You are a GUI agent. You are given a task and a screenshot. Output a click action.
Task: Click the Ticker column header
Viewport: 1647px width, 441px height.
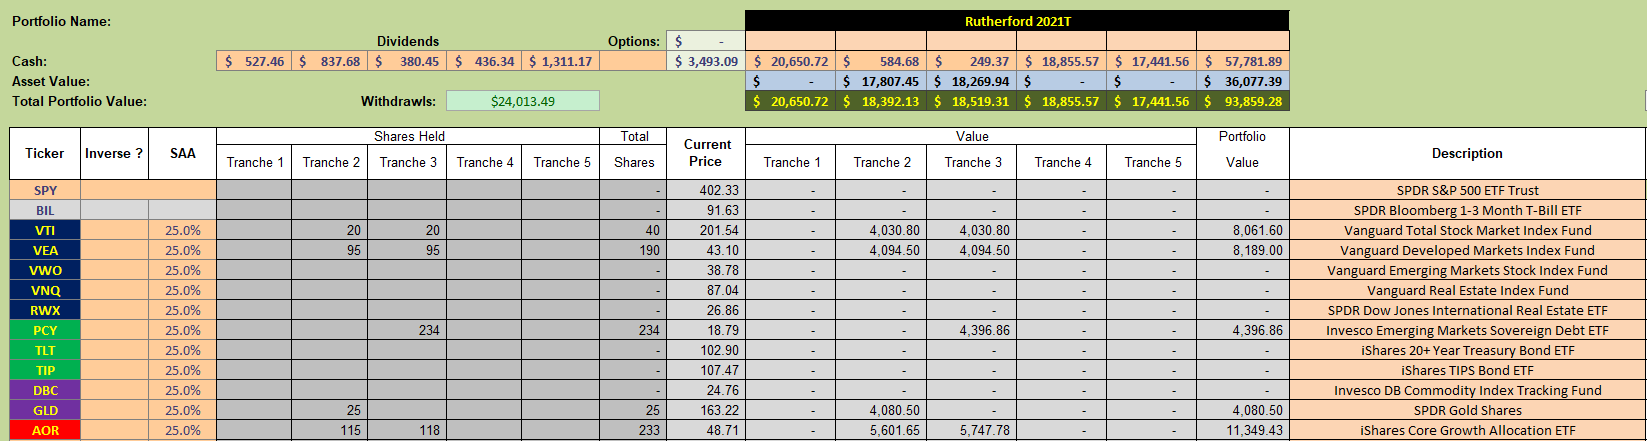[45, 154]
